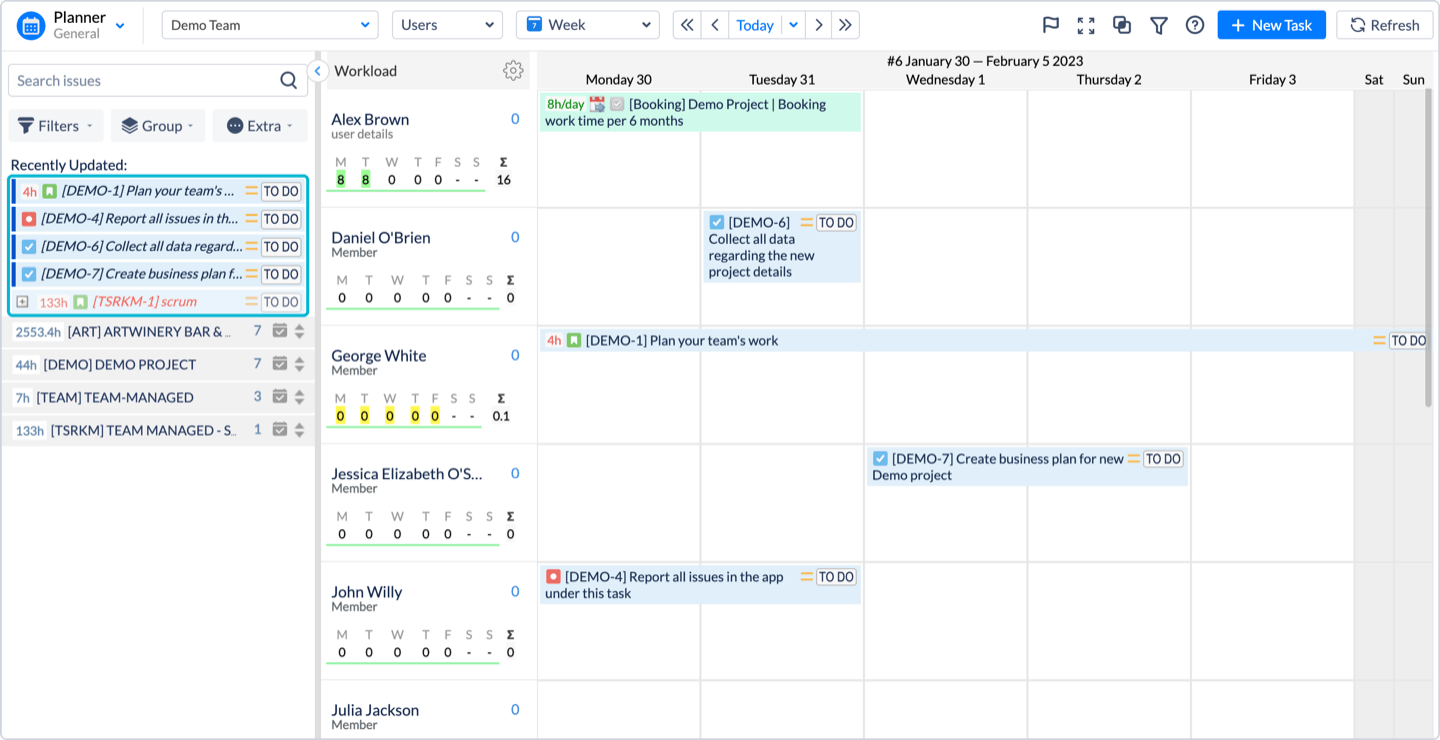This screenshot has height=740, width=1440.
Task: Create a task with the New Task button
Action: click(x=1271, y=24)
